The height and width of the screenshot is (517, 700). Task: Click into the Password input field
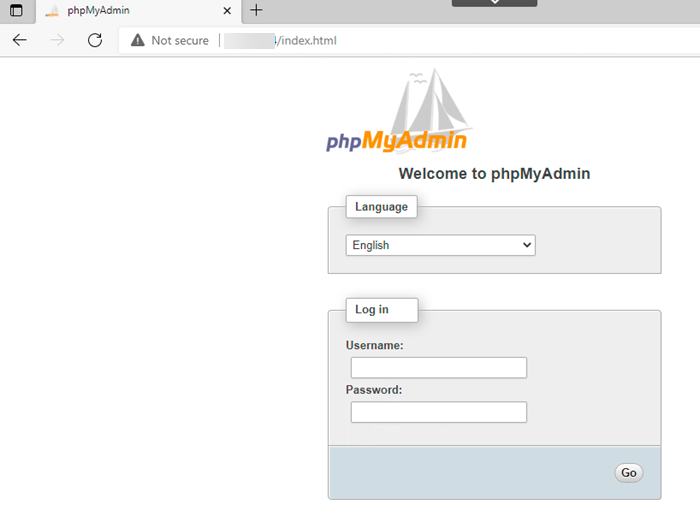[439, 412]
